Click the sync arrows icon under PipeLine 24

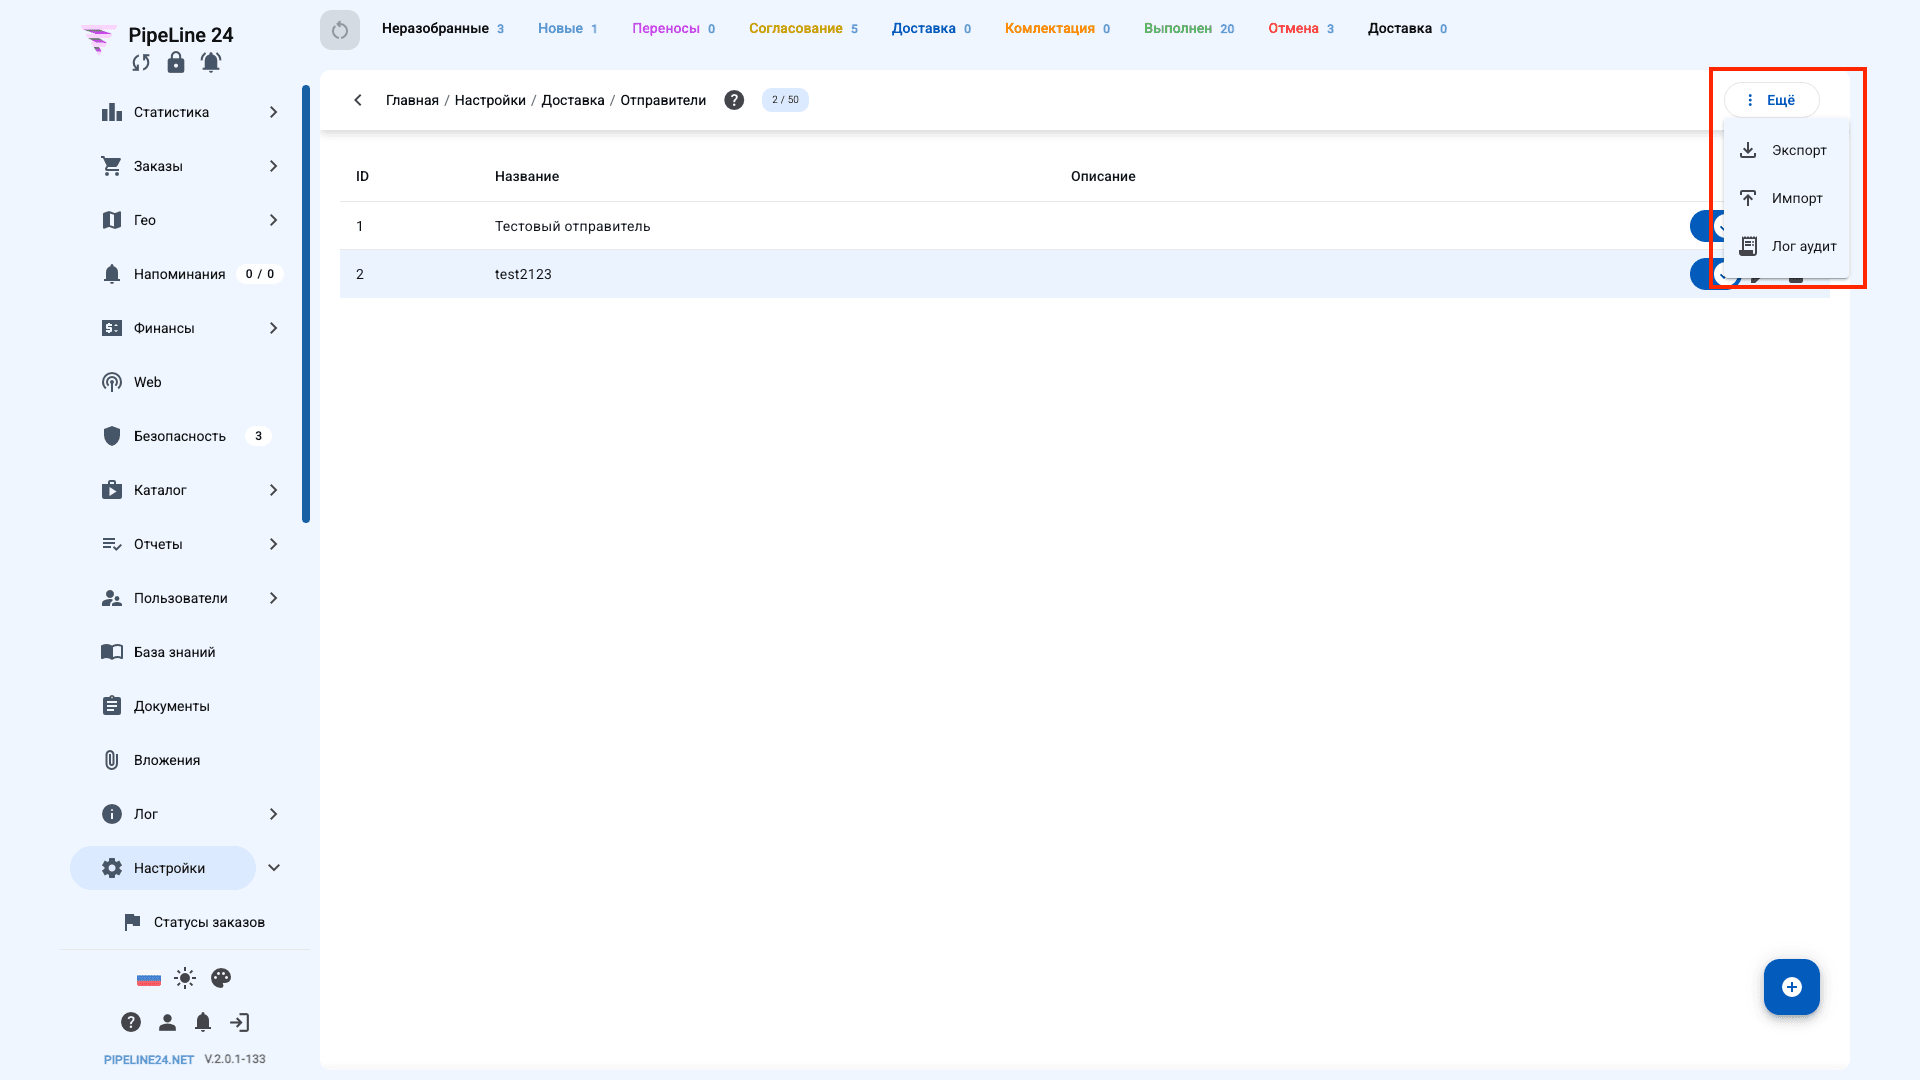pyautogui.click(x=141, y=63)
